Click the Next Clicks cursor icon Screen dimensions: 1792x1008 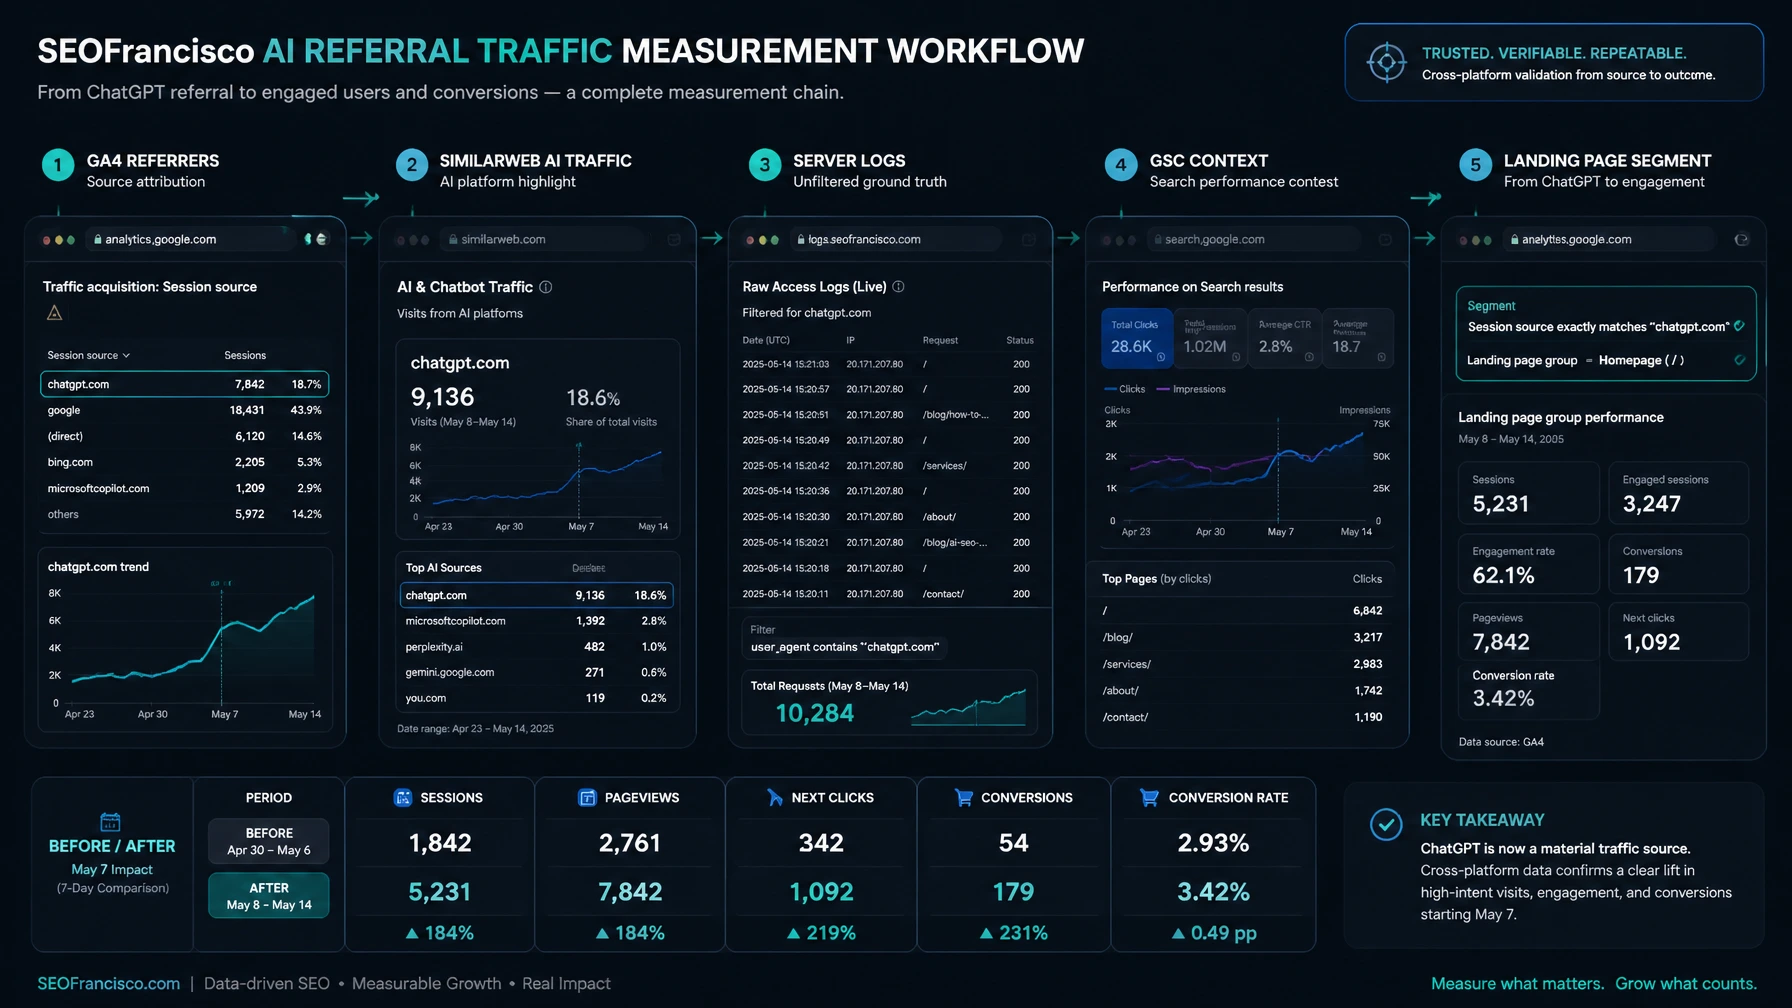pos(775,798)
